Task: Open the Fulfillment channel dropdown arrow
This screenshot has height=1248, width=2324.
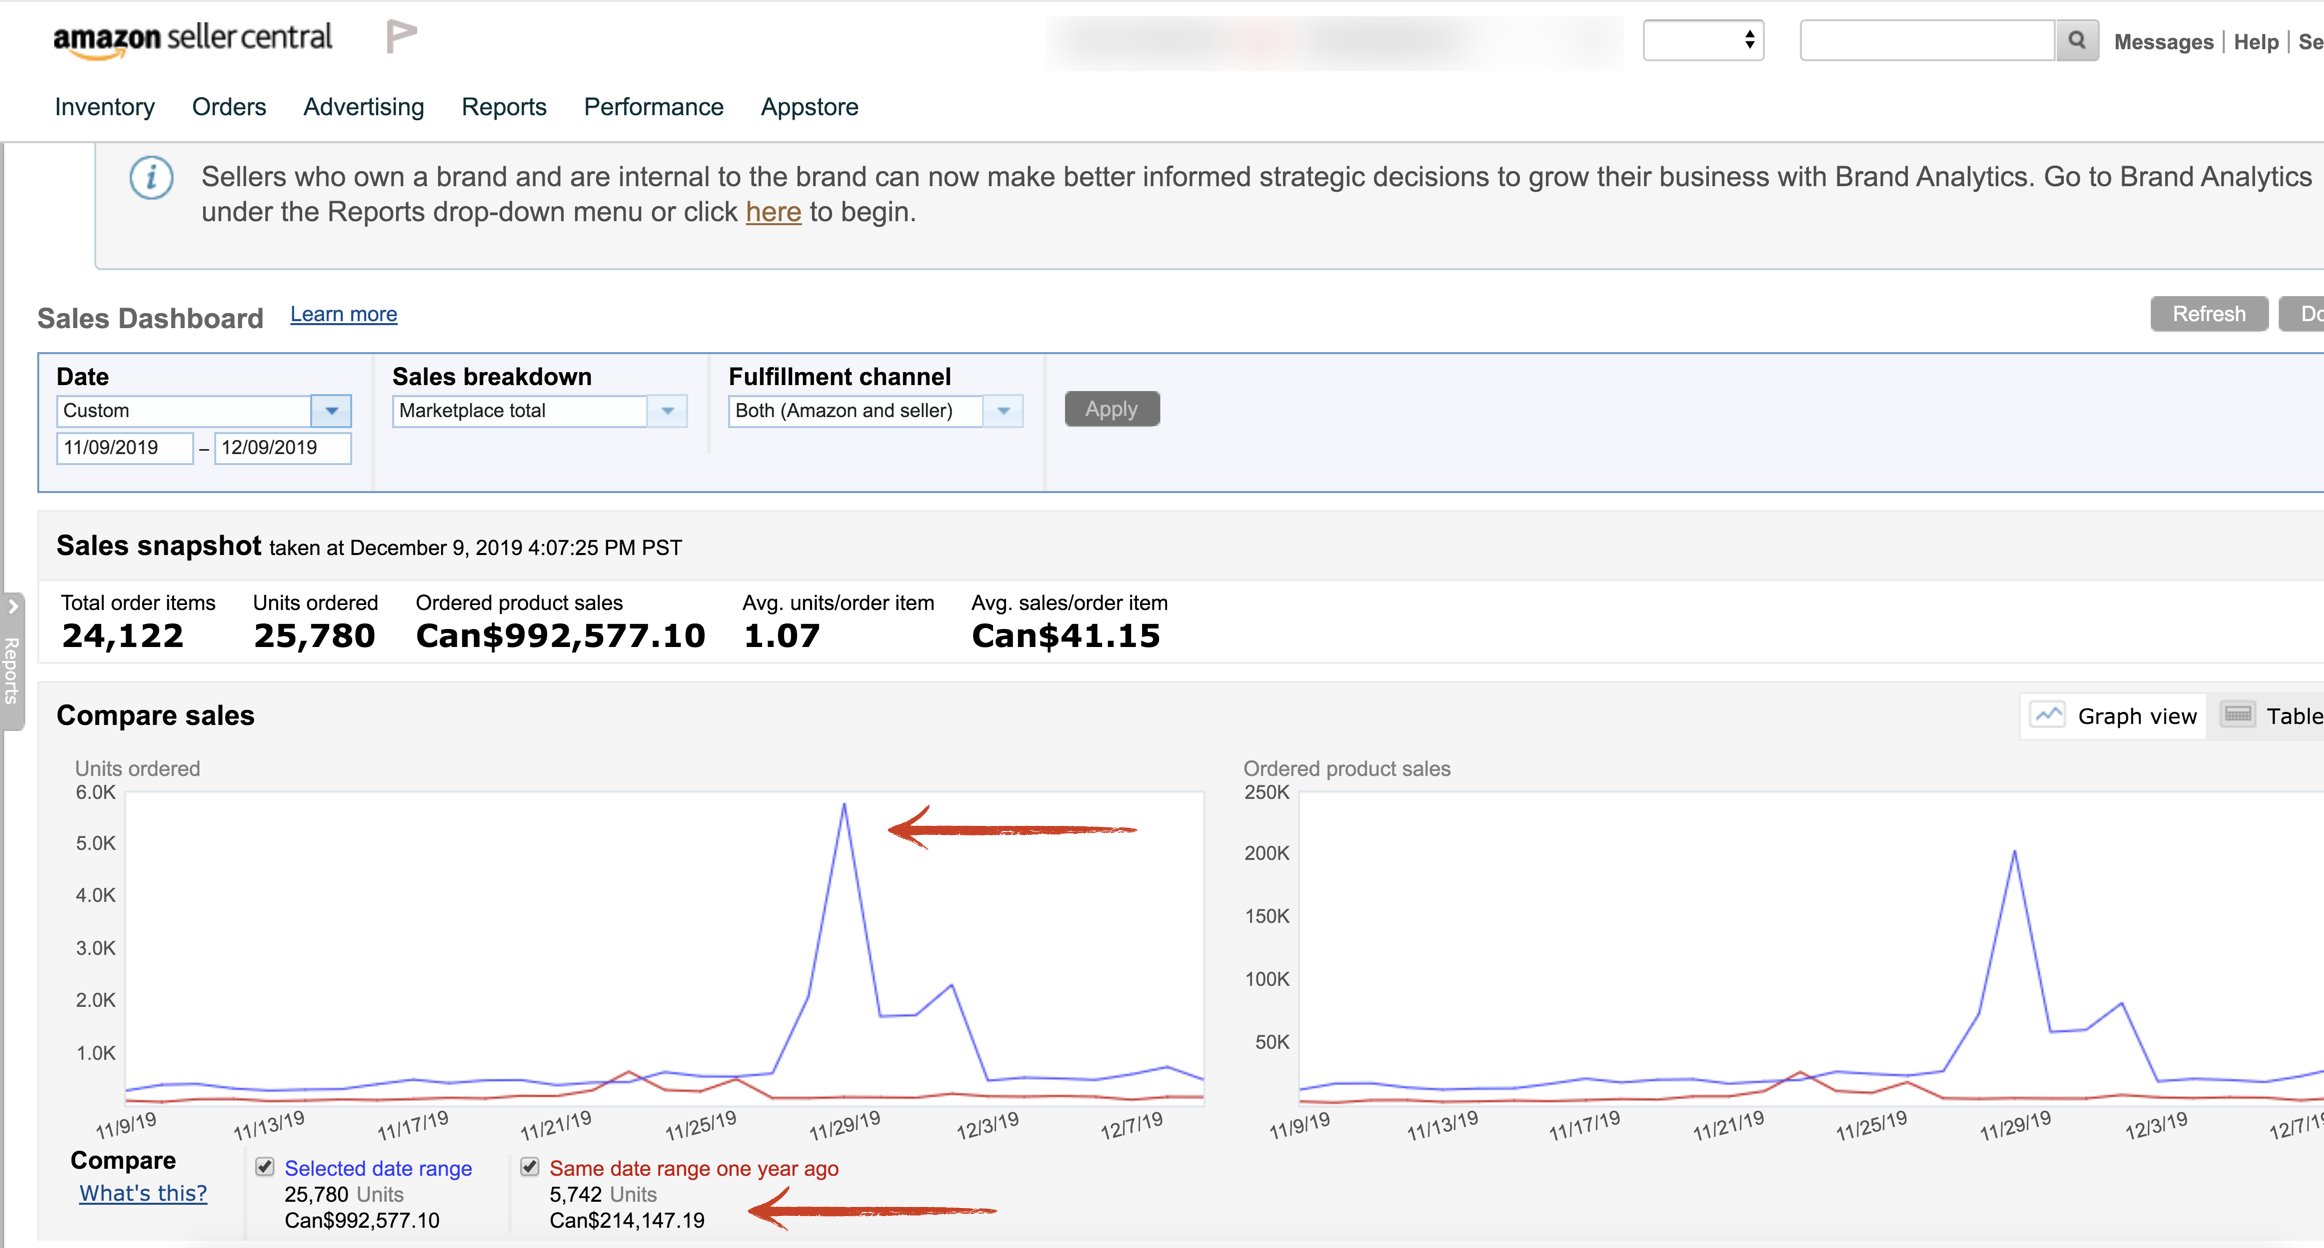Action: click(x=1003, y=411)
